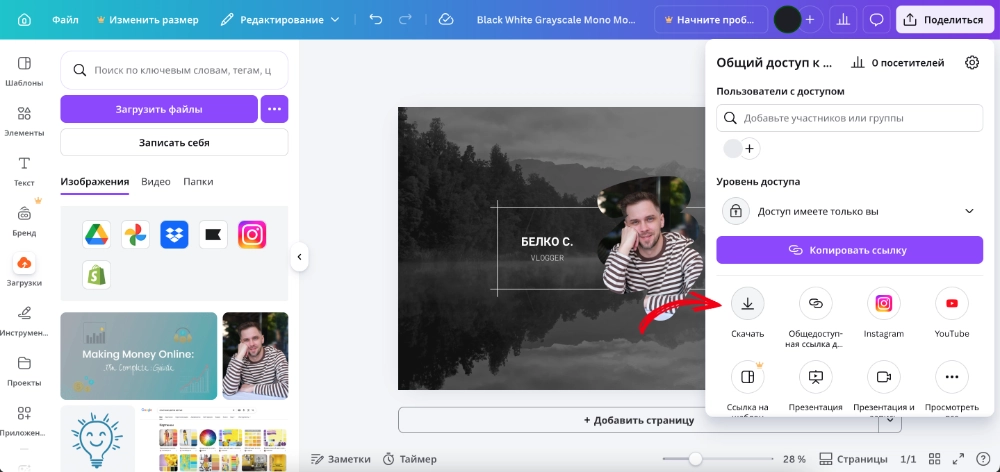Image resolution: width=1000 pixels, height=472 pixels.
Task: Expand Доступ имеете только вы dropdown
Action: [x=849, y=211]
